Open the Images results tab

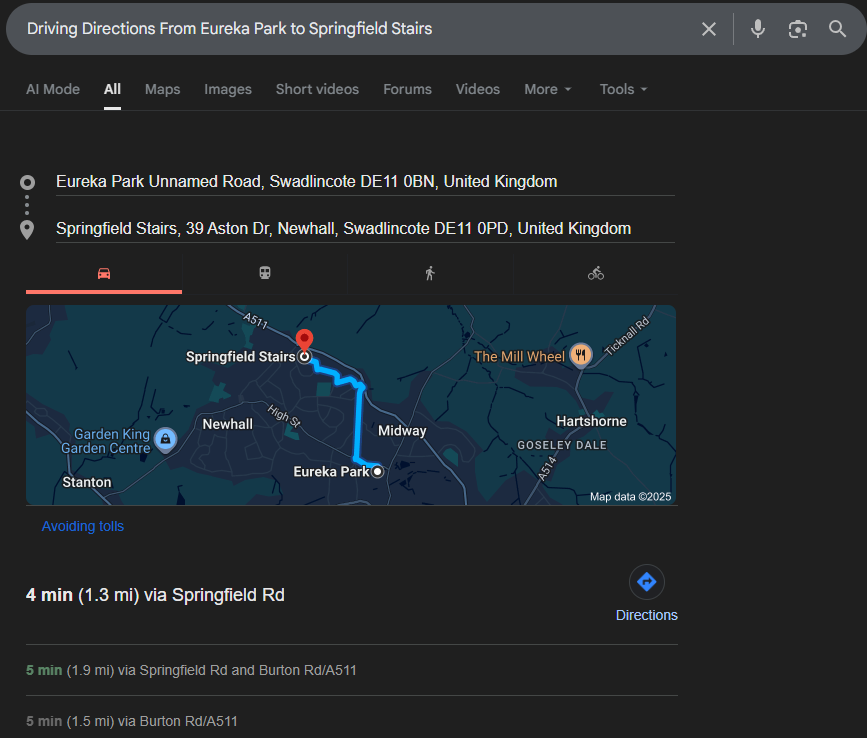pos(227,89)
